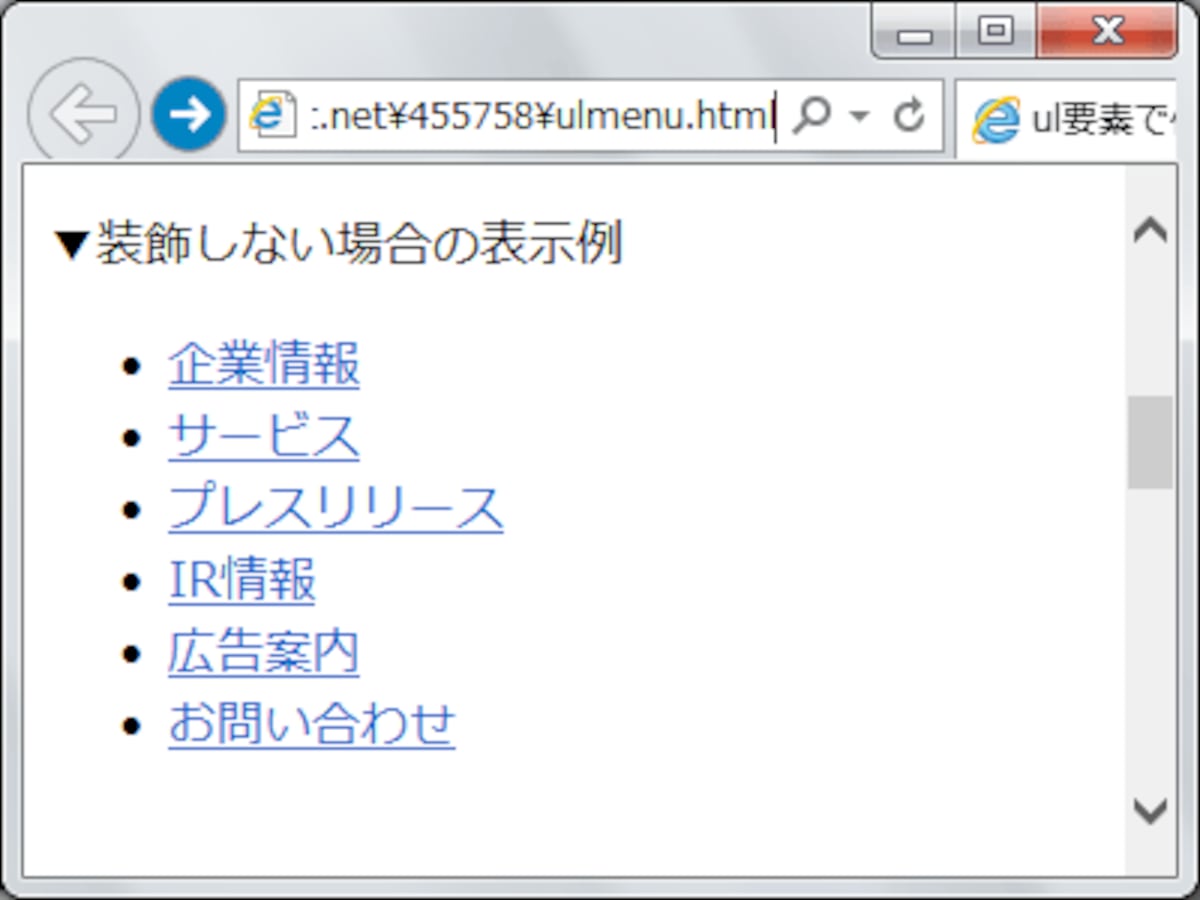Switch to the ul要素 browser tab
Screen dimensions: 1200x900
click(1066, 120)
